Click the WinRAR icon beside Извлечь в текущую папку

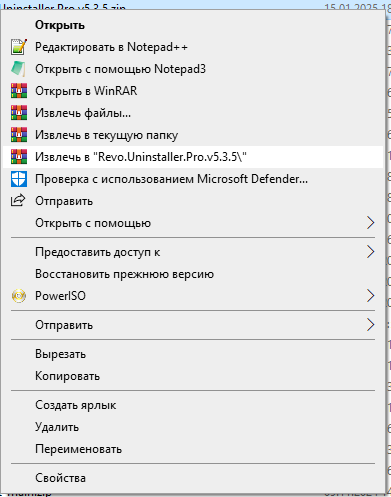point(19,135)
